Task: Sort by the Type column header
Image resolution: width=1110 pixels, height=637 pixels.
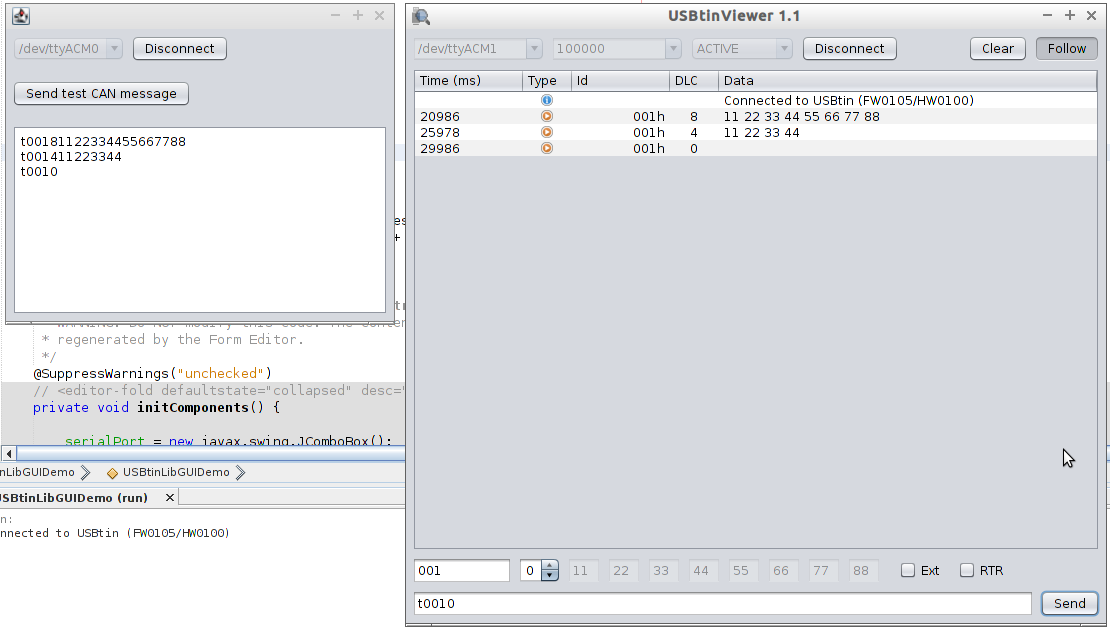Action: (547, 81)
